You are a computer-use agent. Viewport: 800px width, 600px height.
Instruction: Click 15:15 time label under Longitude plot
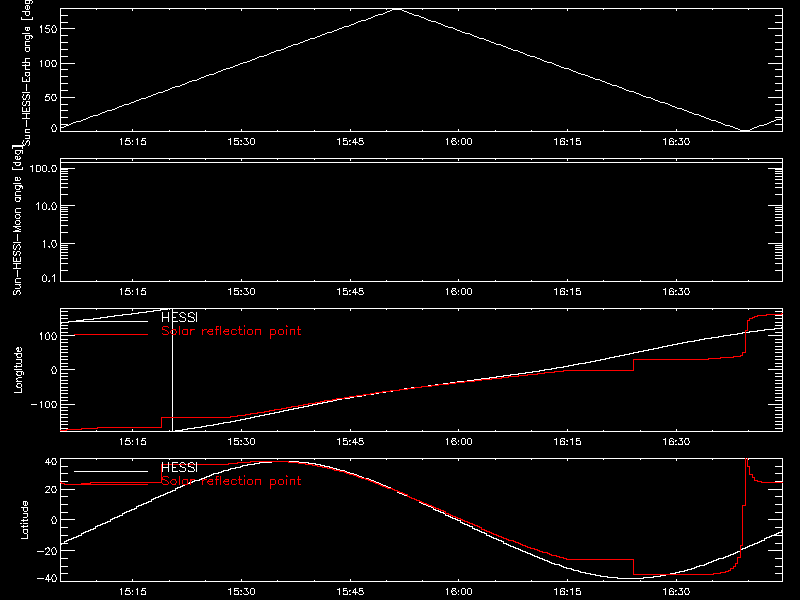(133, 442)
